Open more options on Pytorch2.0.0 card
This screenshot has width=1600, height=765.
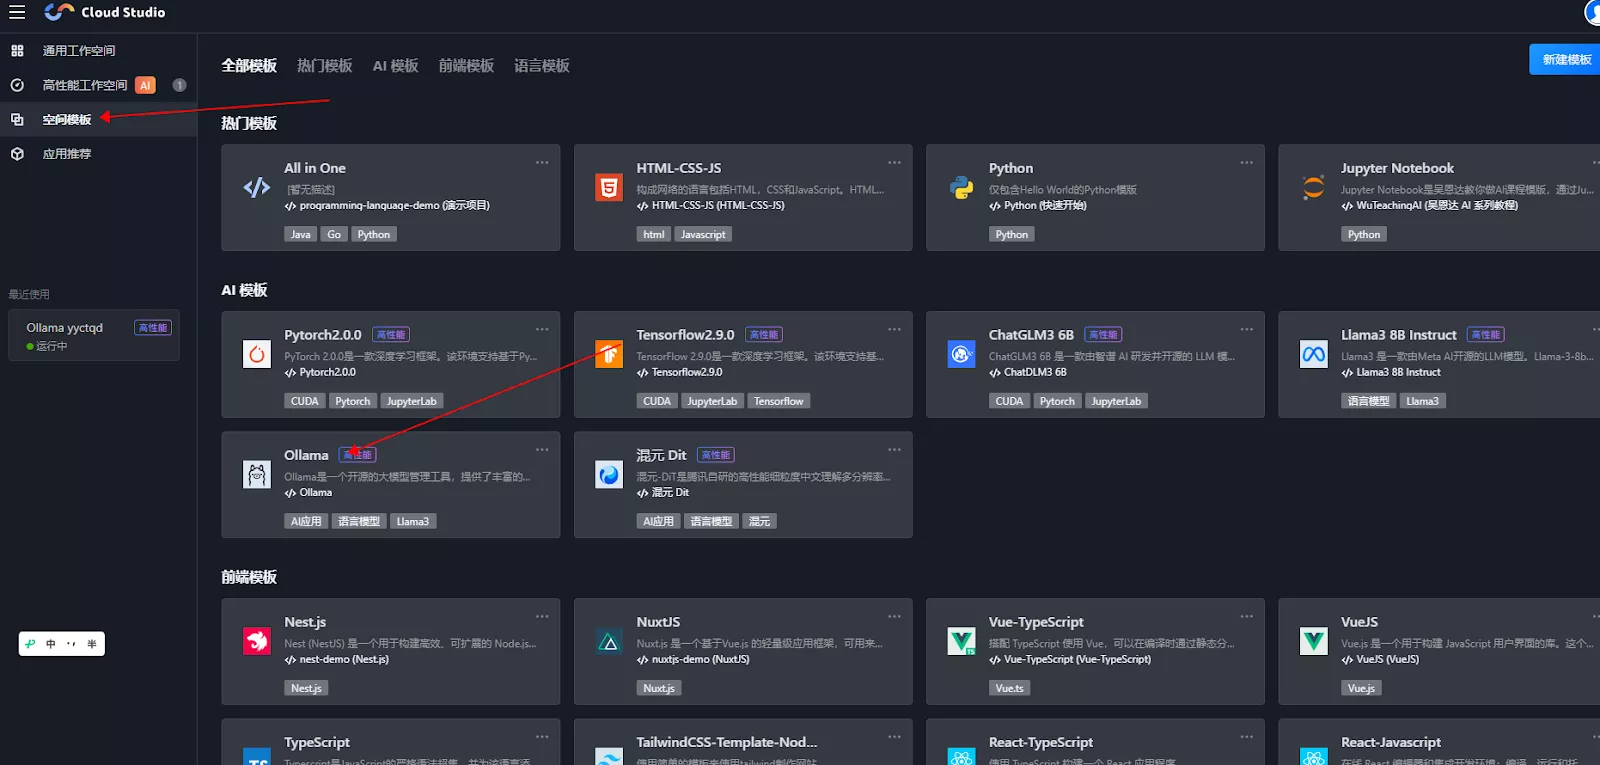coord(542,329)
